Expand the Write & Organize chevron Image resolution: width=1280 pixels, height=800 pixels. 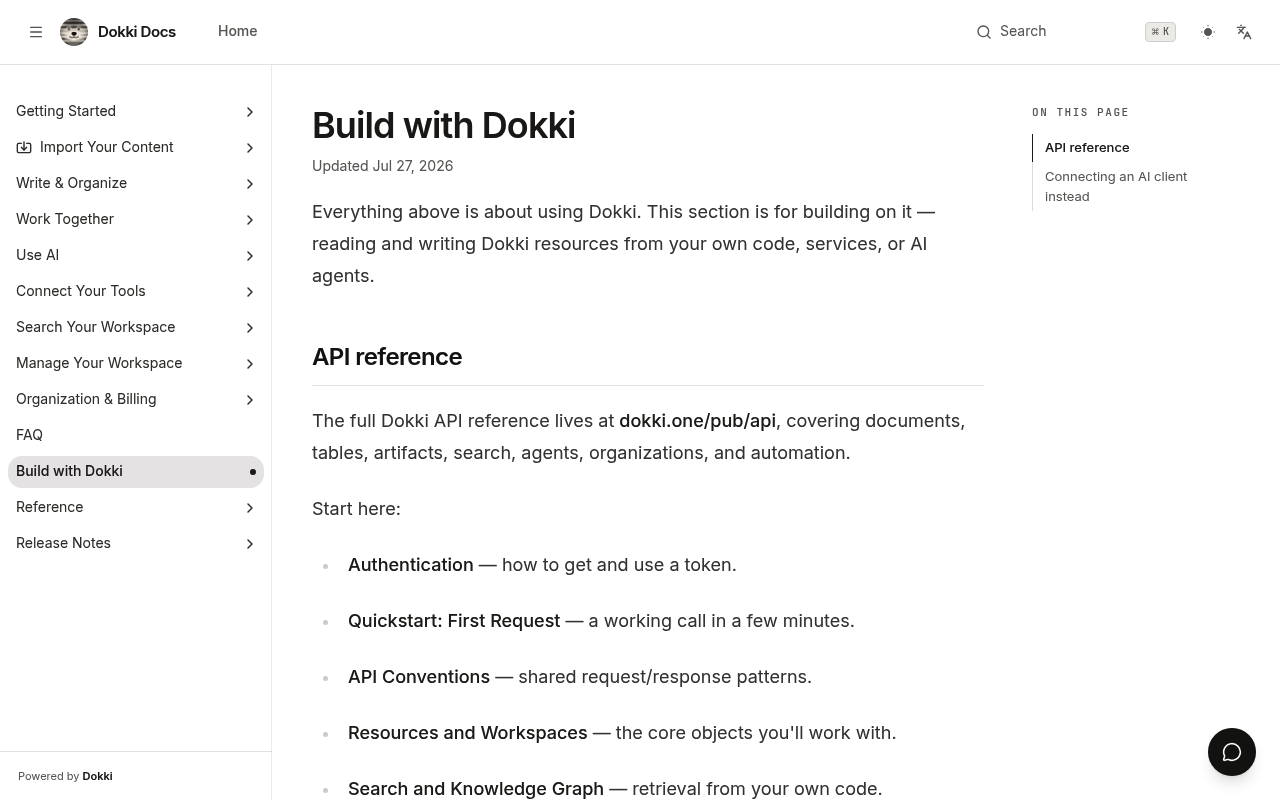(250, 184)
